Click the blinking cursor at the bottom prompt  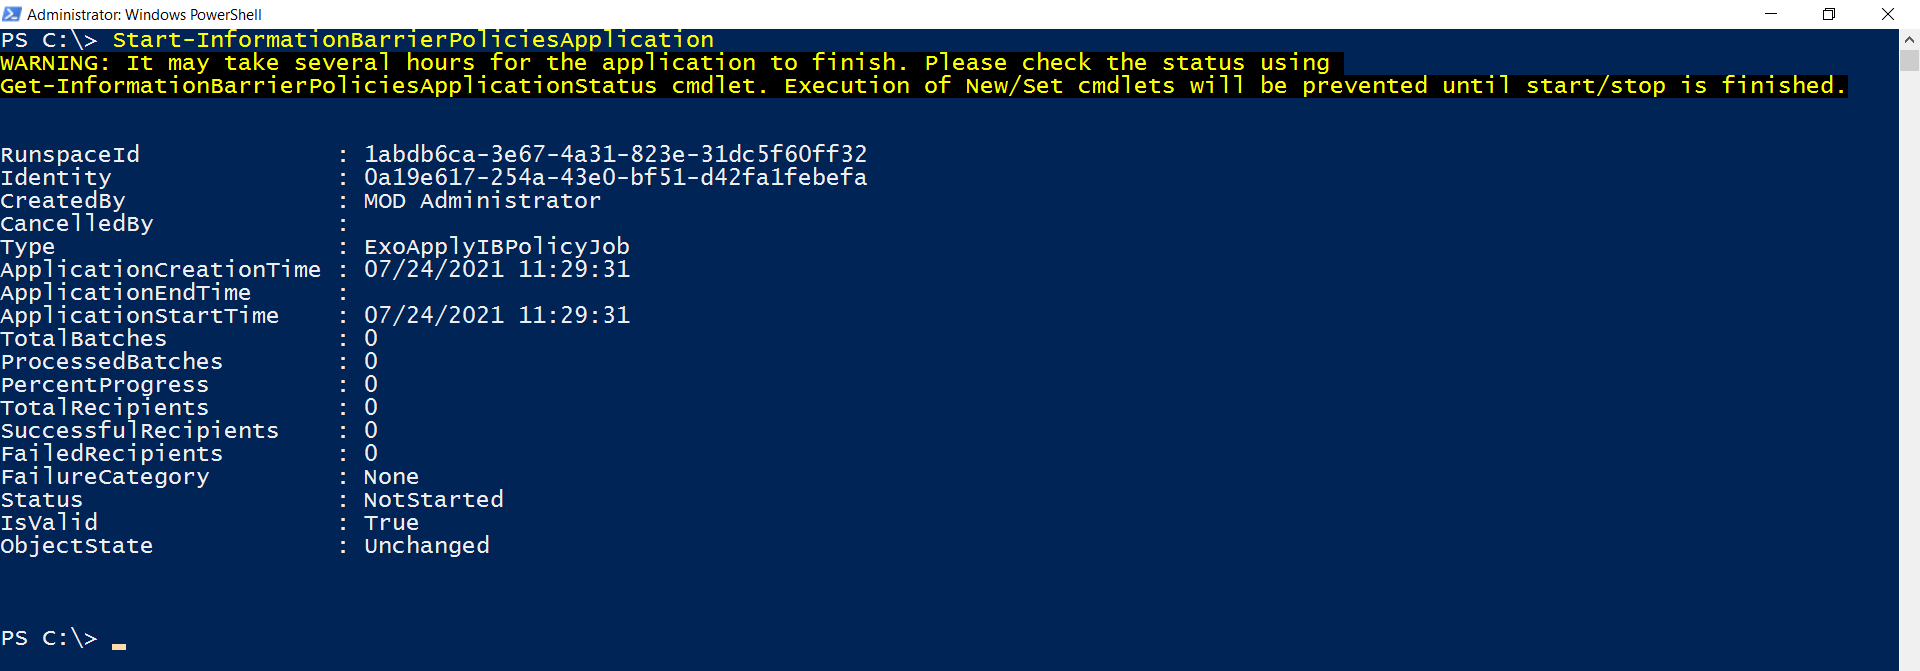pyautogui.click(x=119, y=645)
